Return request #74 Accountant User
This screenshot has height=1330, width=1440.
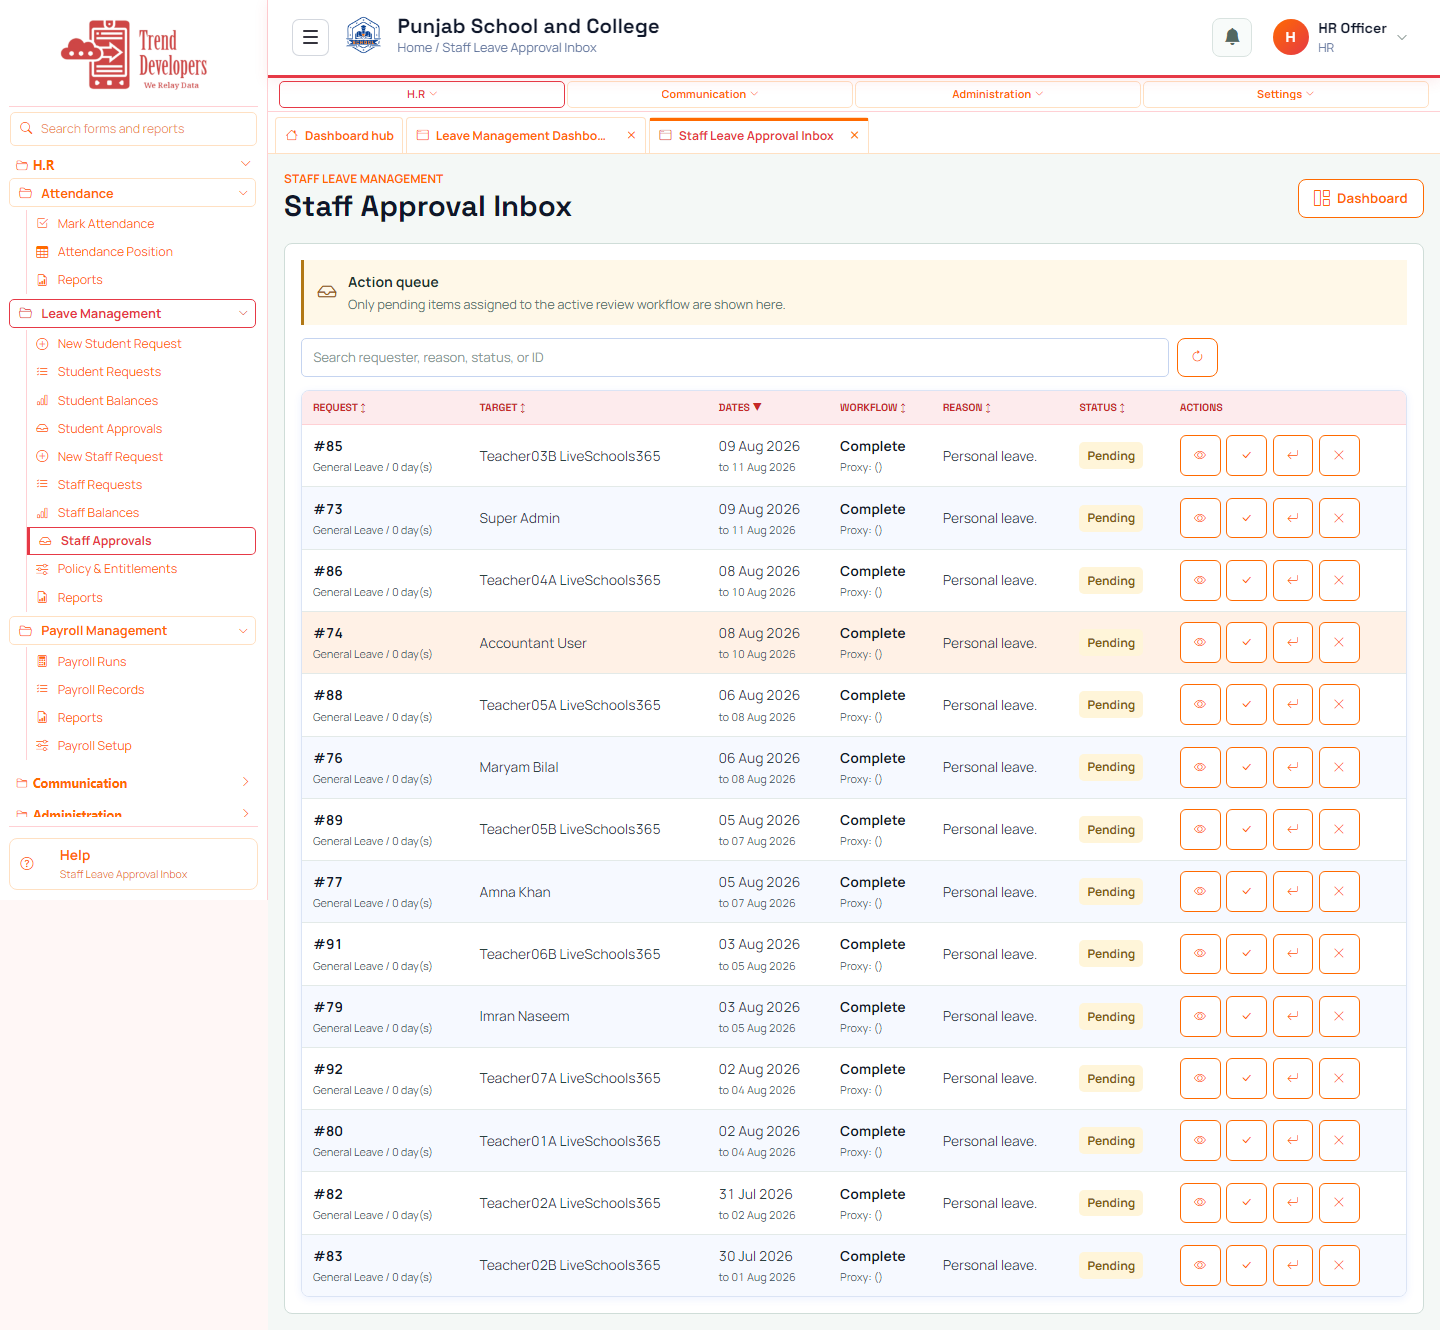coord(1293,642)
